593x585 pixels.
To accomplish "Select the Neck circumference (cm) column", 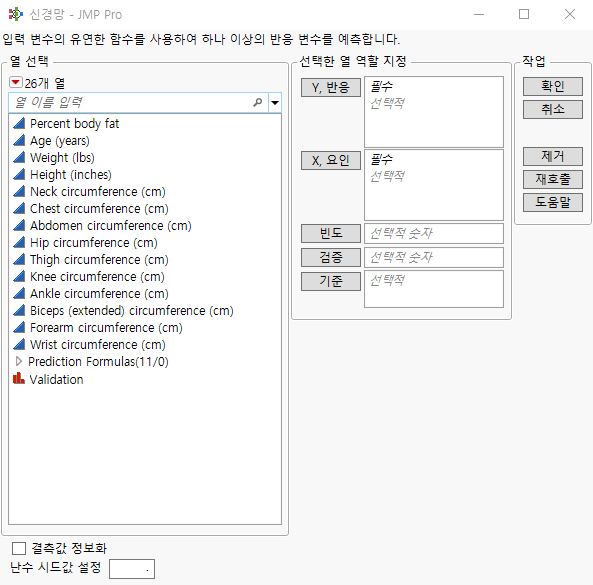I will coord(98,192).
